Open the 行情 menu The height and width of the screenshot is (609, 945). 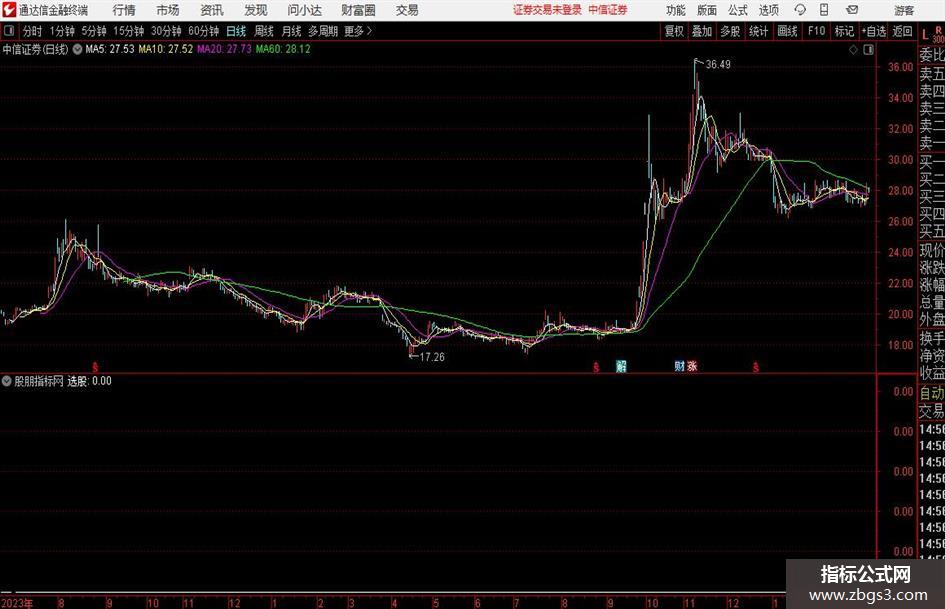pos(124,10)
